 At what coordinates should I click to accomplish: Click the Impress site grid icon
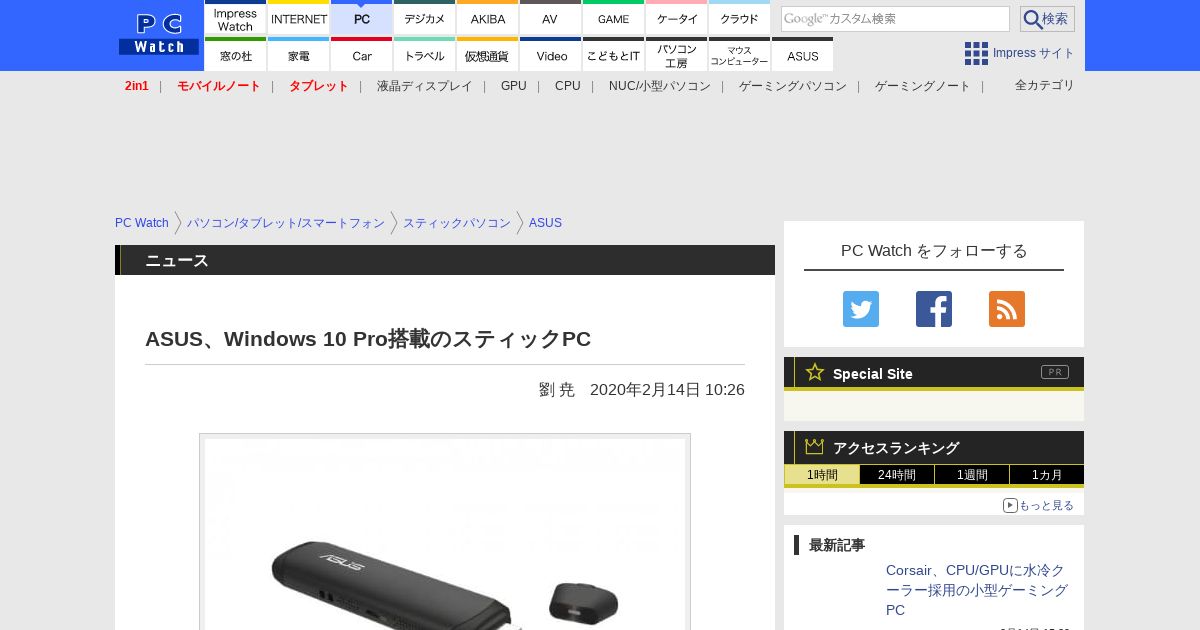(x=976, y=53)
